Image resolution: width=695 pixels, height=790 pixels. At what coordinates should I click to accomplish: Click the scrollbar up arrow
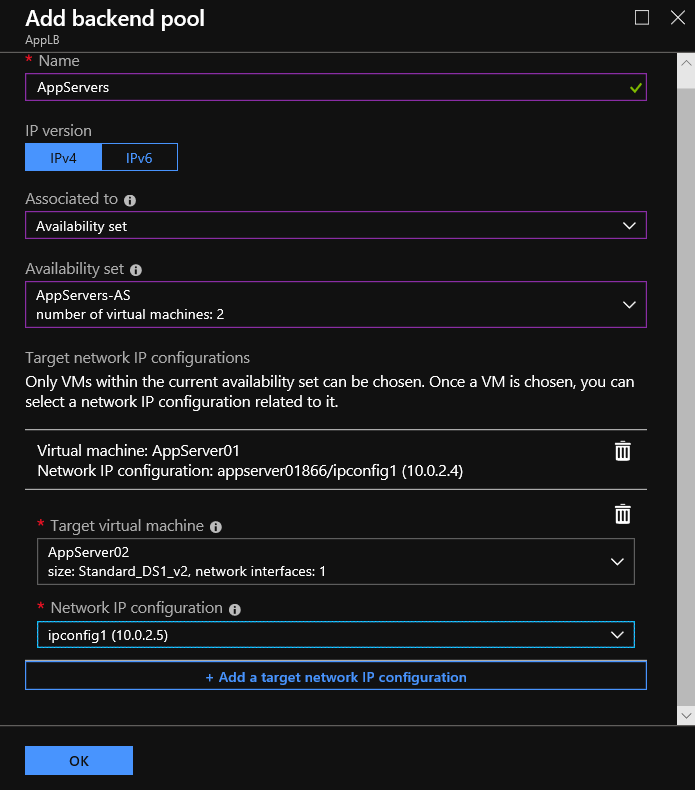[686, 63]
